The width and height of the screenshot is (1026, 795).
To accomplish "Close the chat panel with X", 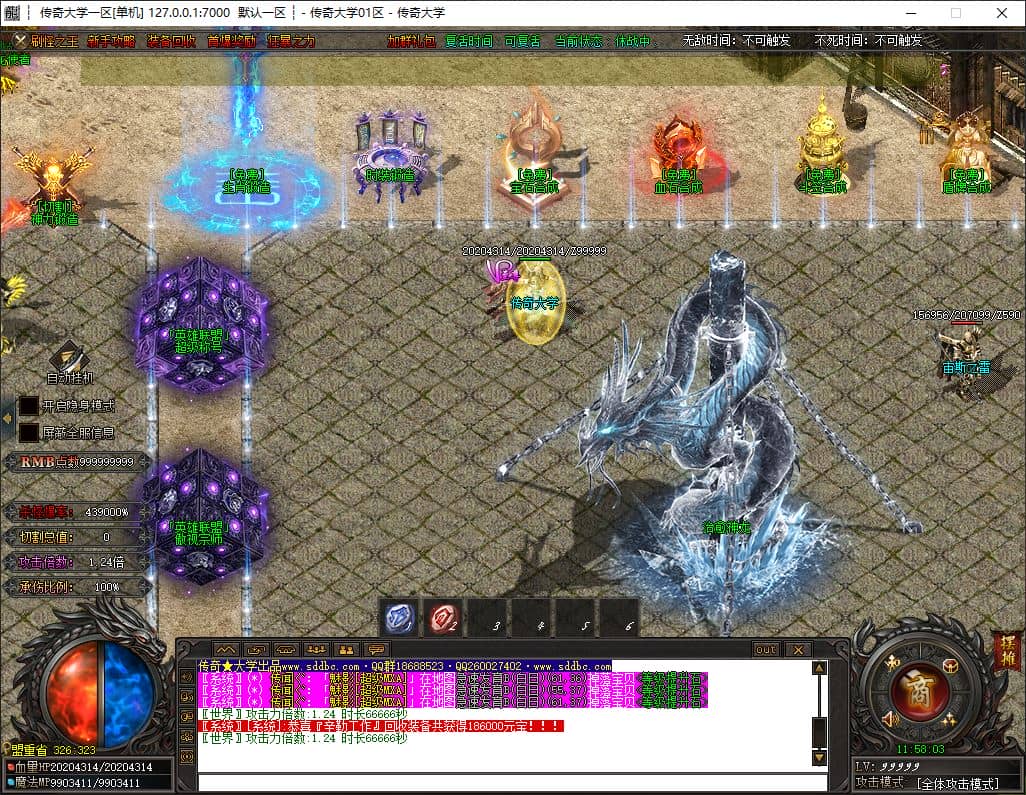I will tap(798, 649).
